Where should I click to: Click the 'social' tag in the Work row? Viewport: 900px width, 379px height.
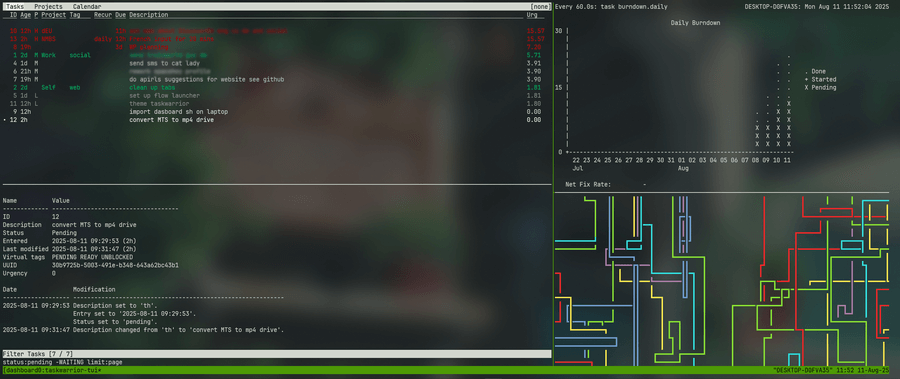(x=80, y=55)
